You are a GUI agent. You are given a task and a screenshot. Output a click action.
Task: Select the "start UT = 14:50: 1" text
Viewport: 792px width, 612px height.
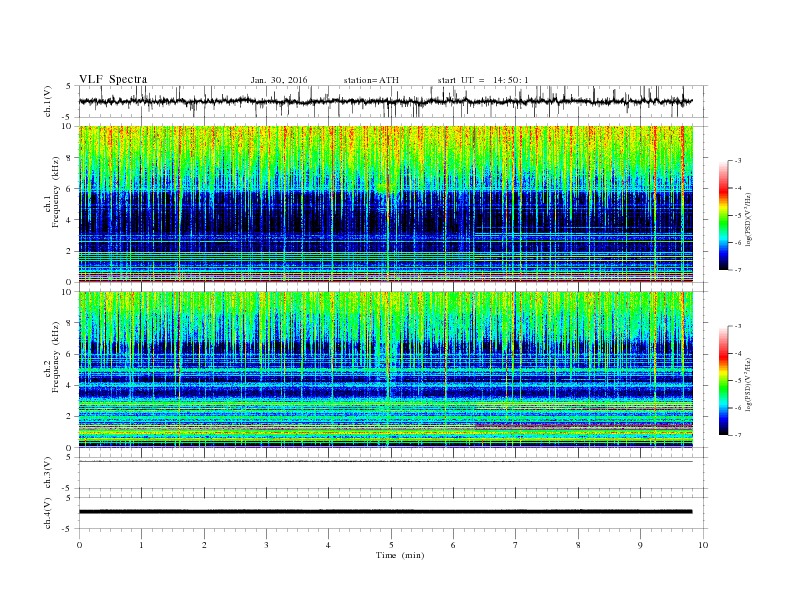point(483,80)
